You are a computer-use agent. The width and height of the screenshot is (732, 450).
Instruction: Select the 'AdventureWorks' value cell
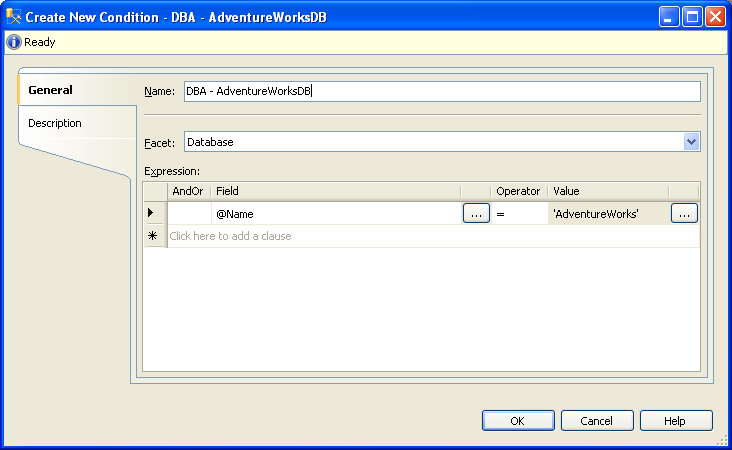(609, 214)
